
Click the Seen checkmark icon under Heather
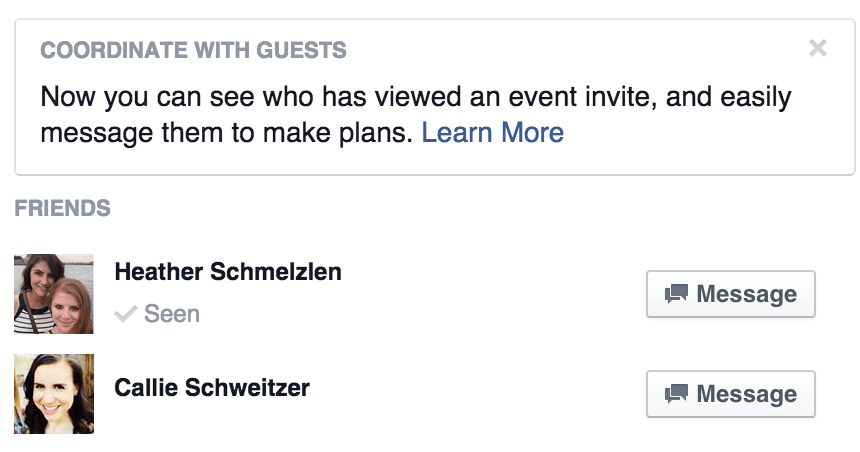point(126,315)
